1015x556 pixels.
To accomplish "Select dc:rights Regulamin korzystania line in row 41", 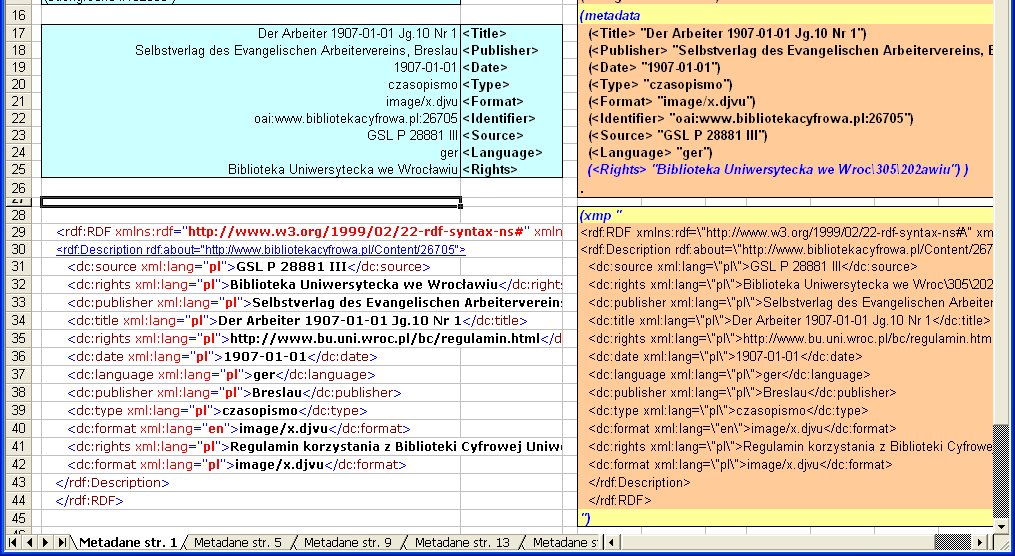I will click(x=315, y=447).
